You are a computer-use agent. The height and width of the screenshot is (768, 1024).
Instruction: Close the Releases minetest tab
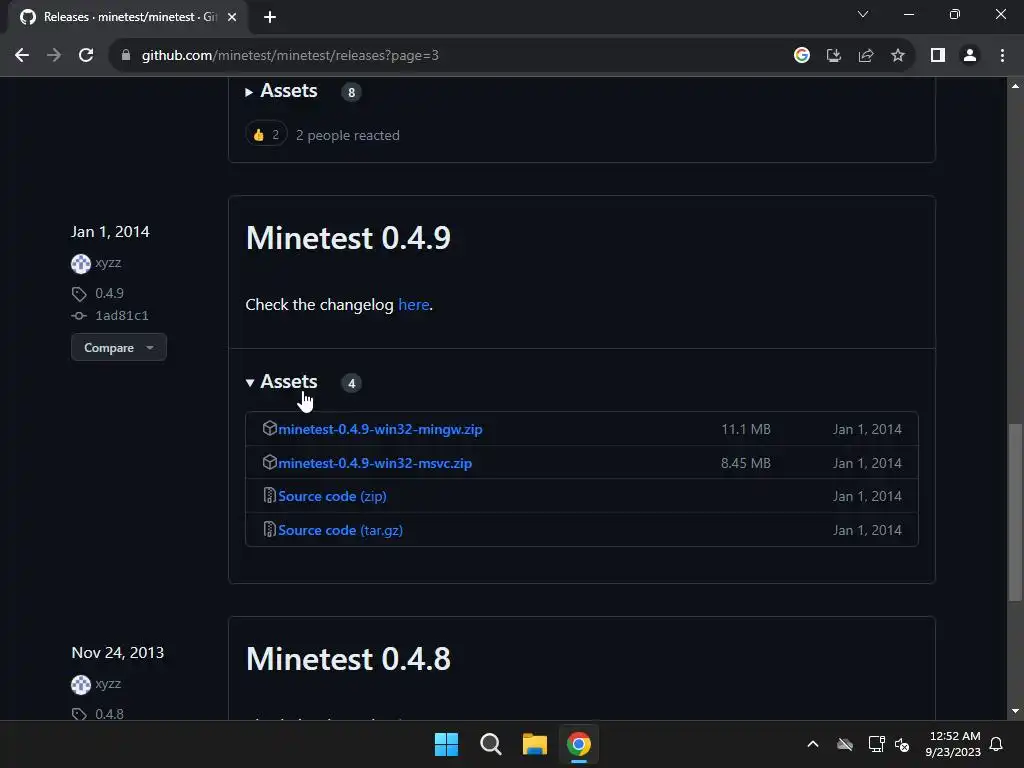tap(232, 17)
